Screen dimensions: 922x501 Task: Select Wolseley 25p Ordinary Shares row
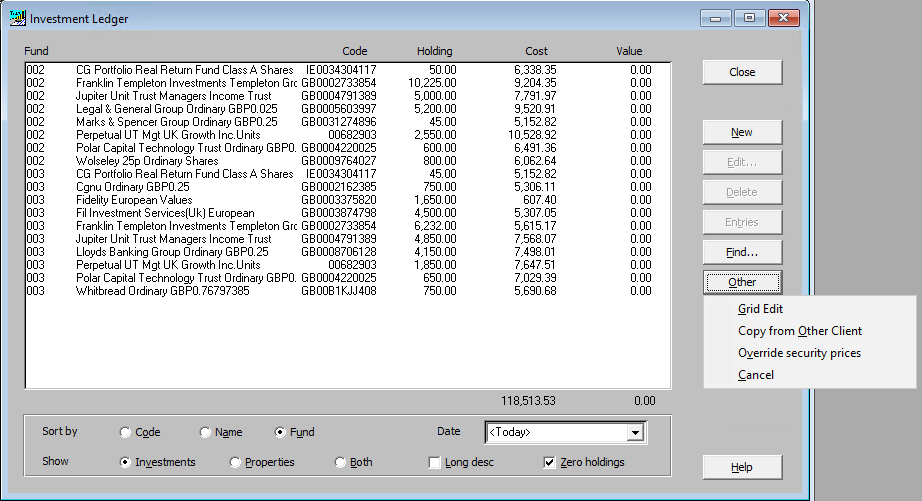click(x=347, y=161)
